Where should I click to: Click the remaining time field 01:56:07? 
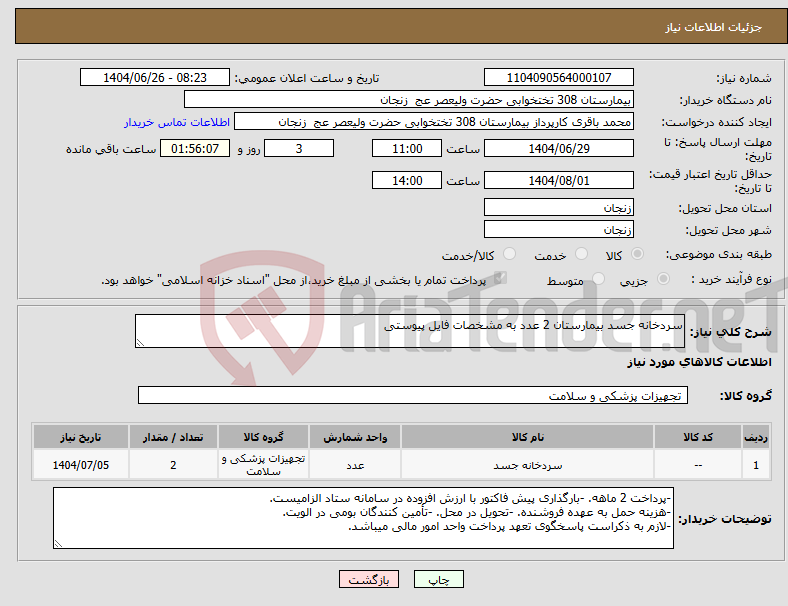coord(195,148)
